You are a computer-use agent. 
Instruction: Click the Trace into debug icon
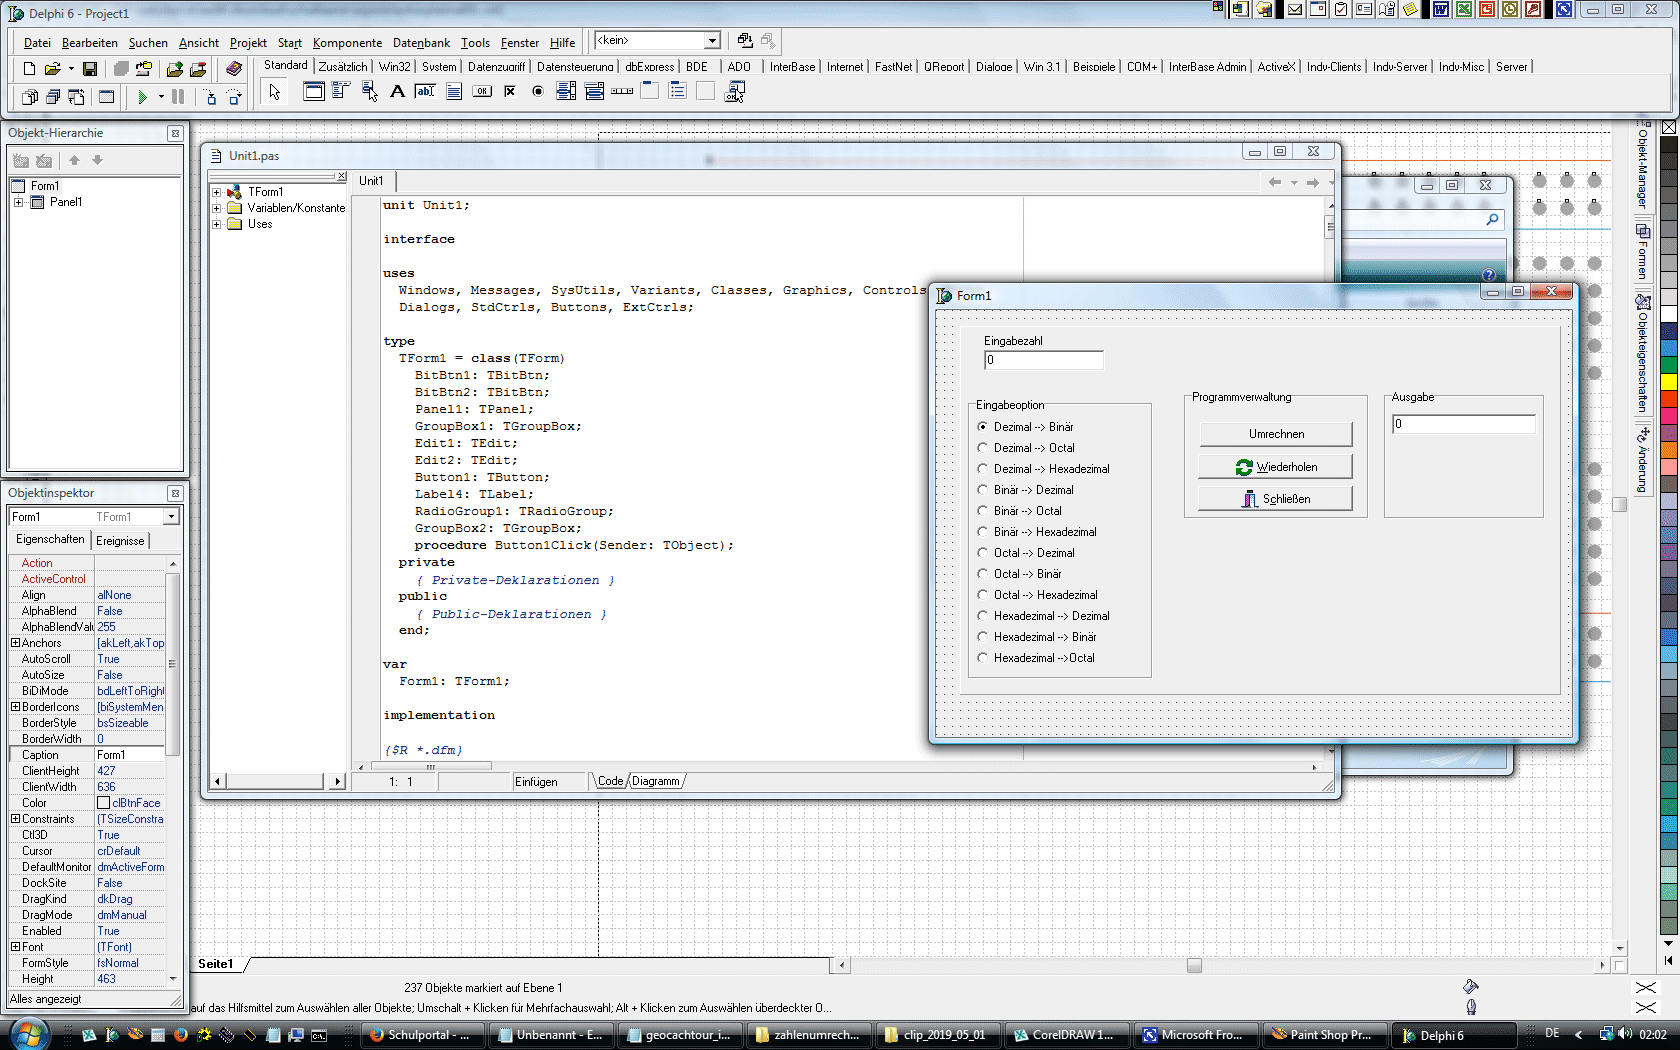click(210, 97)
